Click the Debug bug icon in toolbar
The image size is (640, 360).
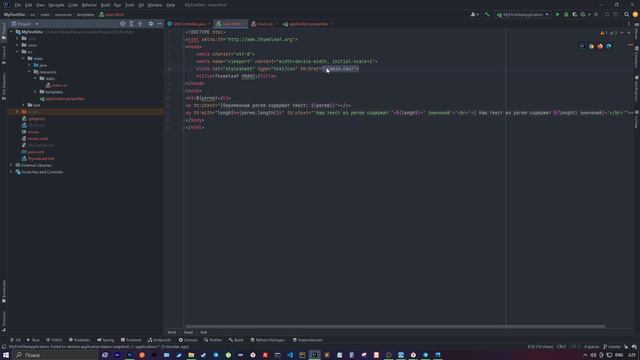566,14
